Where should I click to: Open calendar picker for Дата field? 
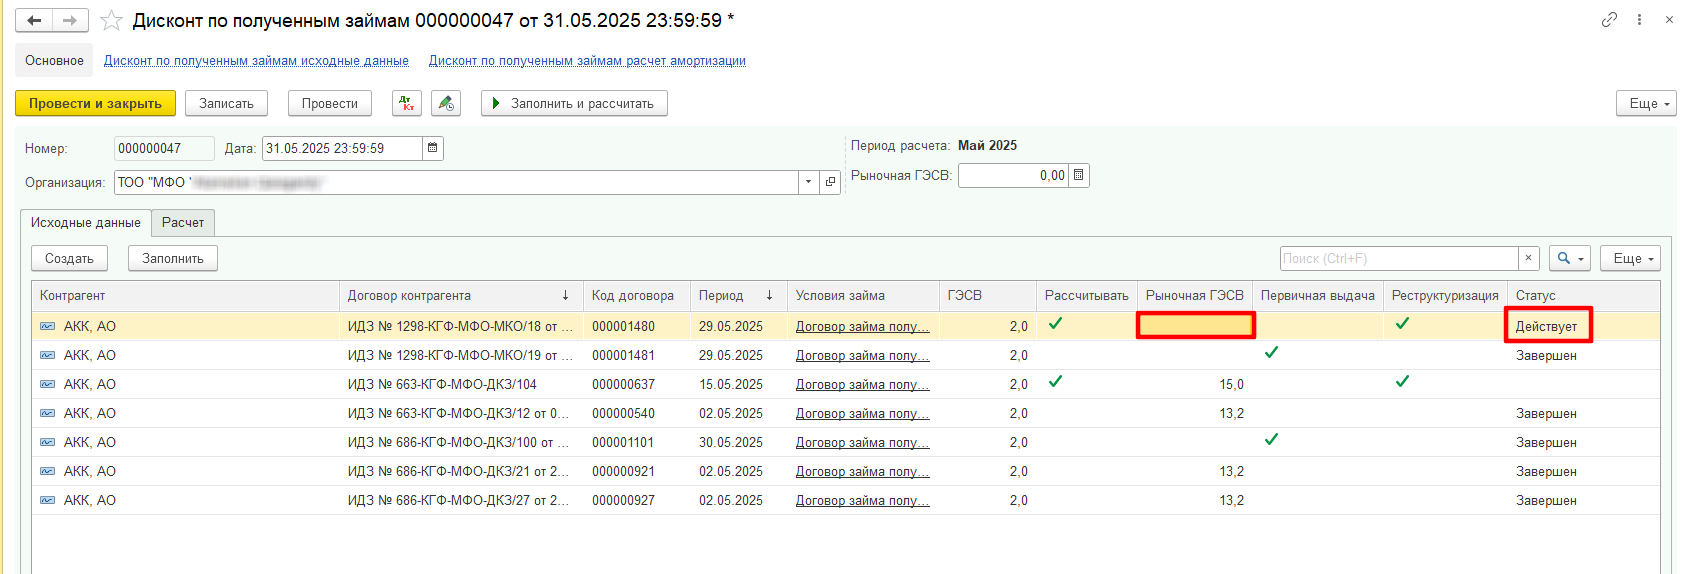click(433, 148)
